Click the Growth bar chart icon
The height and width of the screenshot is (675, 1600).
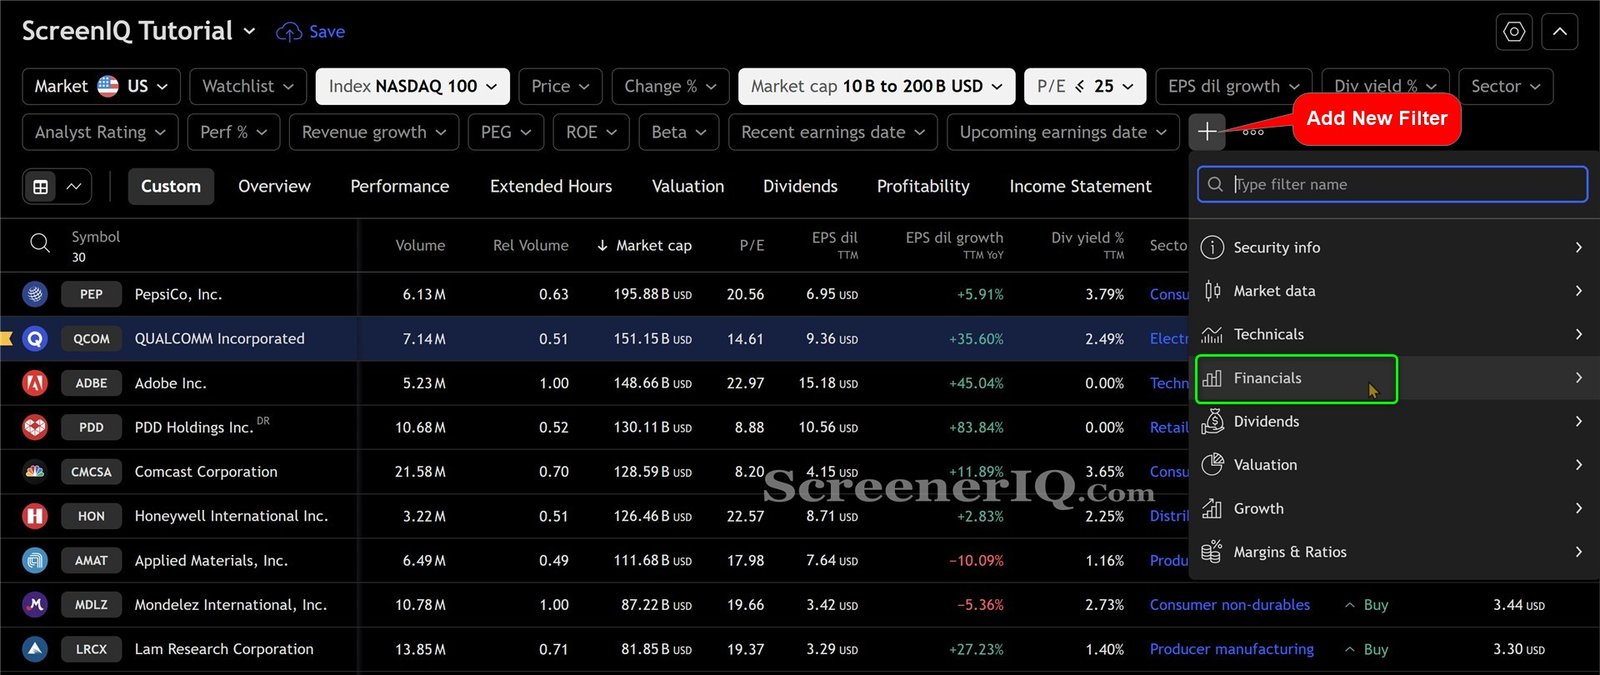1212,508
